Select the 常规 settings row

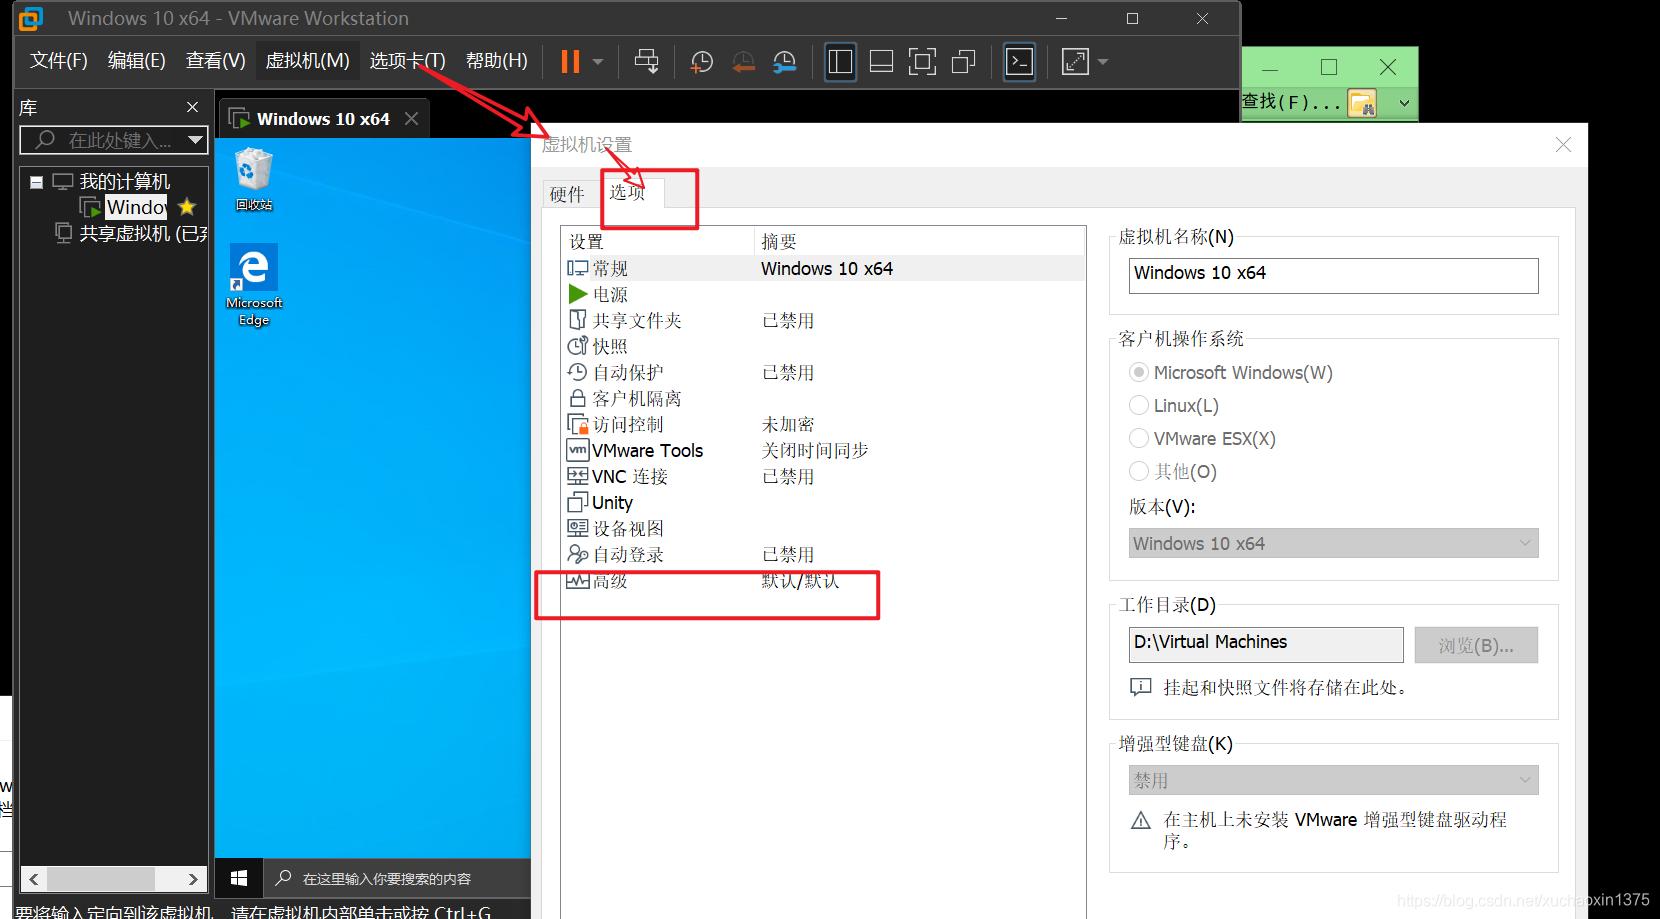click(x=822, y=268)
